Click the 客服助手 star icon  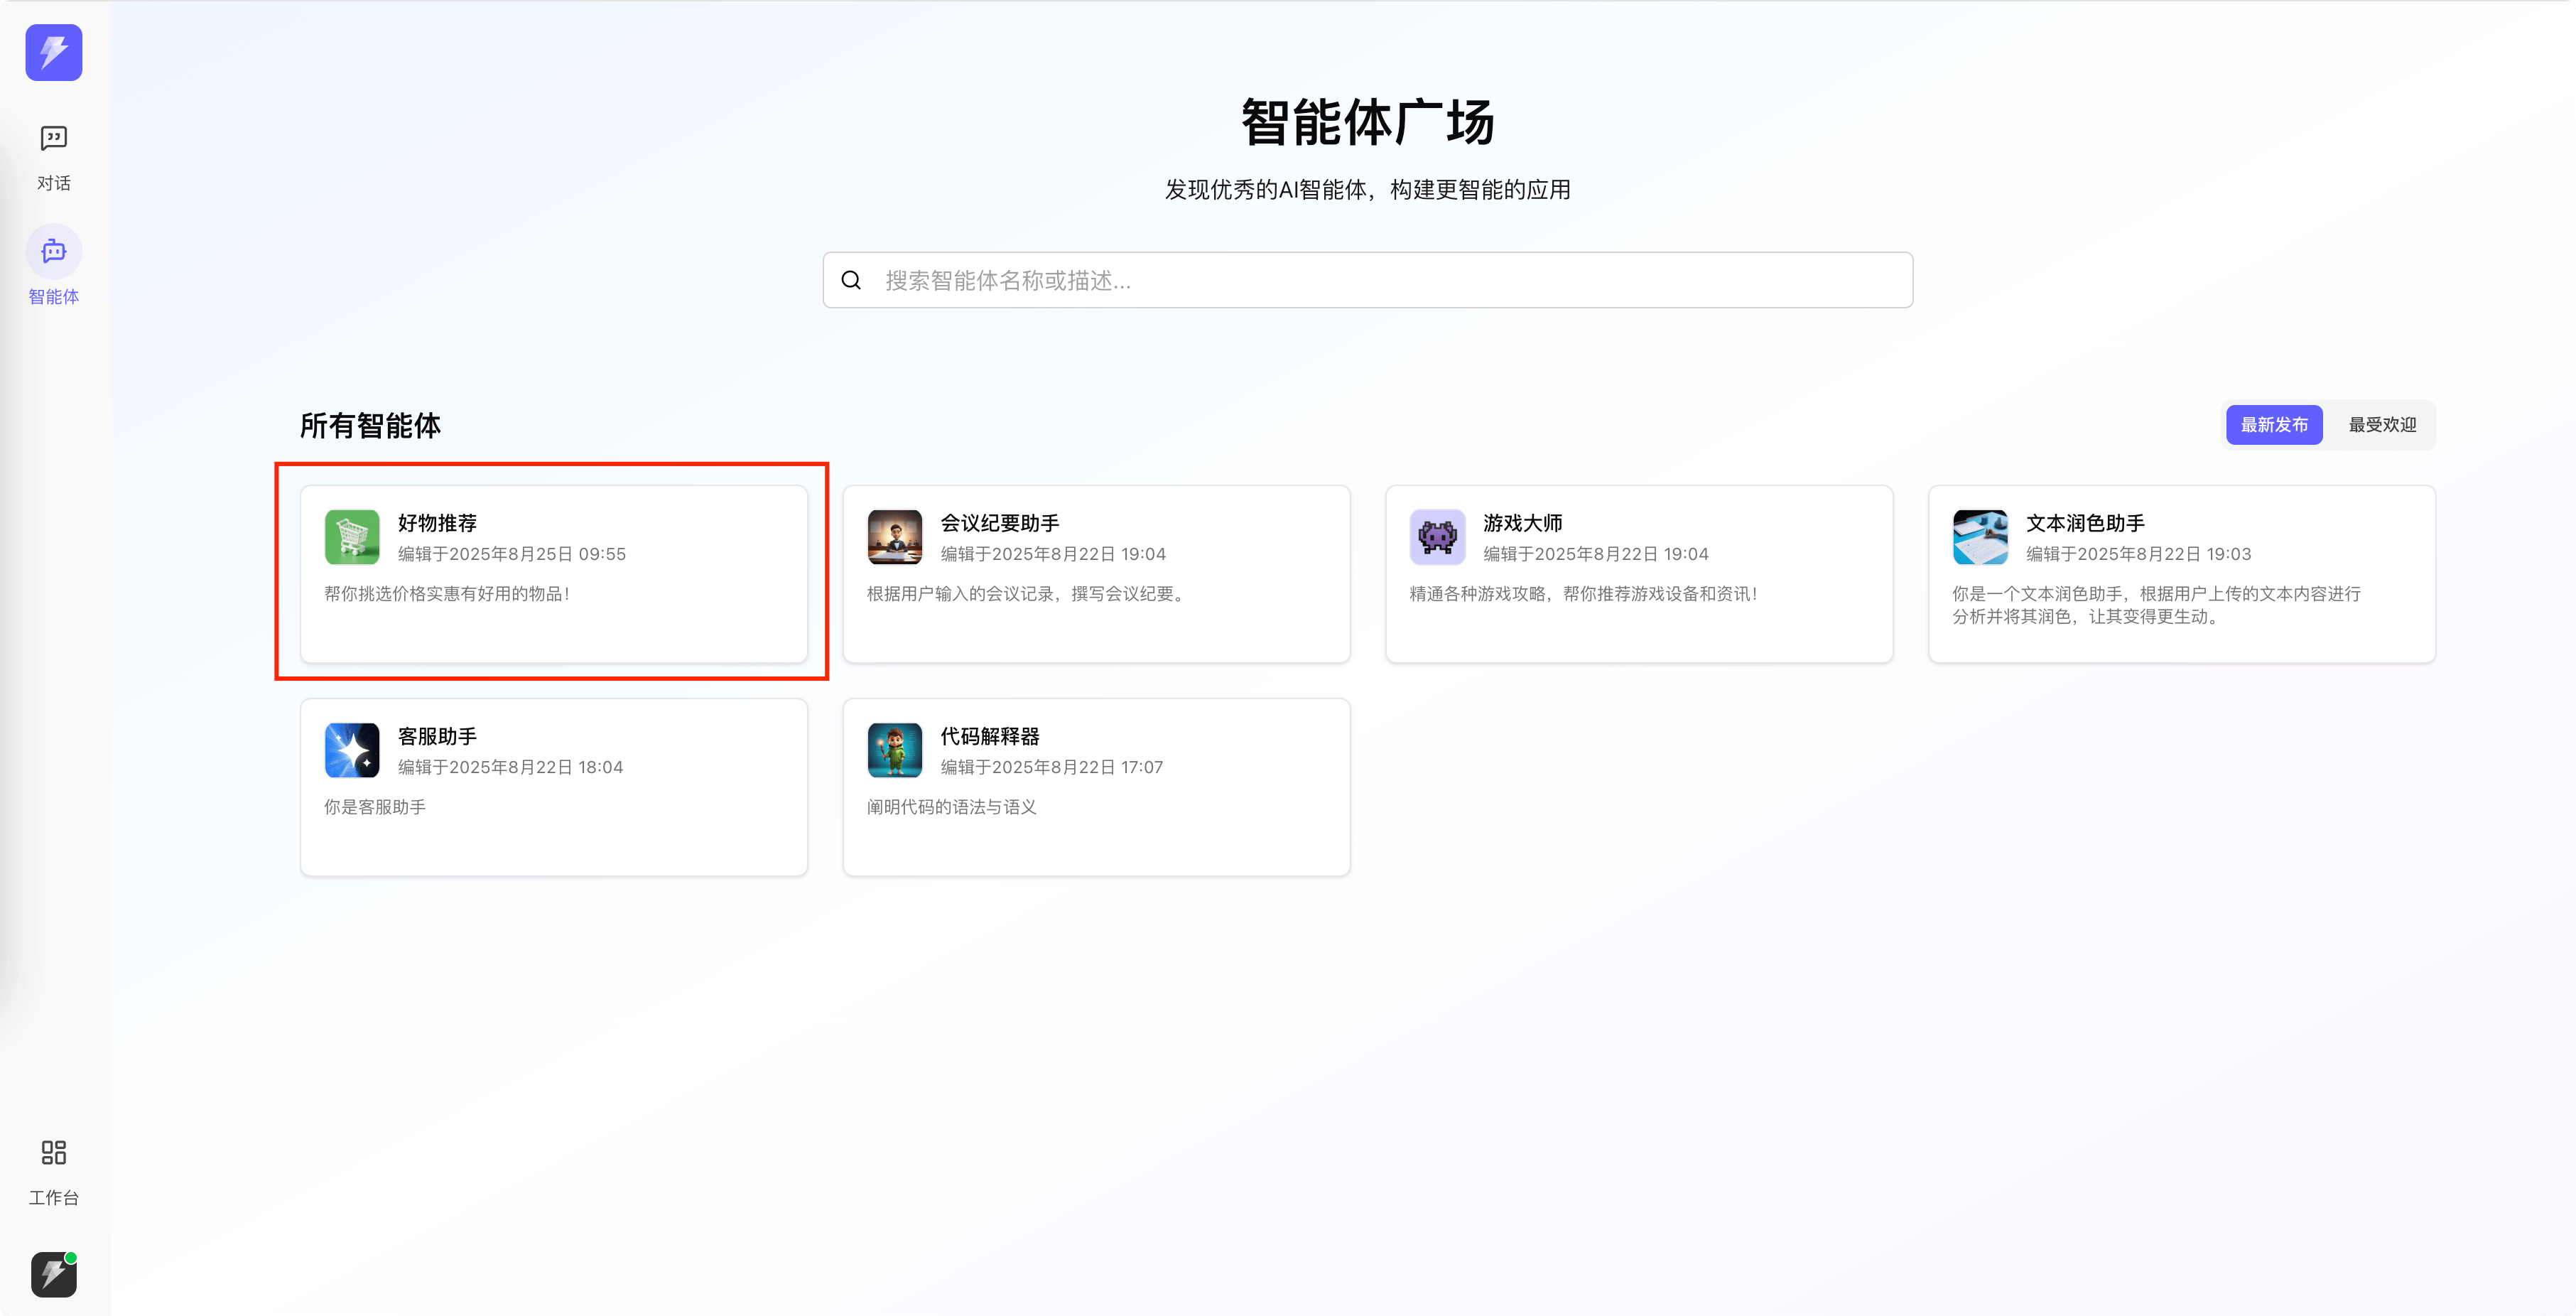coord(351,750)
